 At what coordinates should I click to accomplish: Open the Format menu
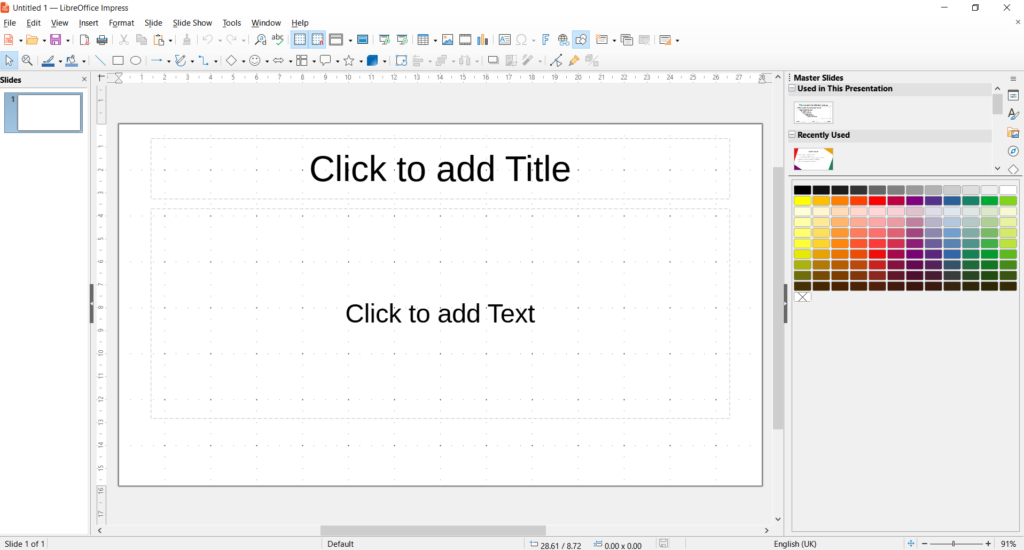point(121,22)
